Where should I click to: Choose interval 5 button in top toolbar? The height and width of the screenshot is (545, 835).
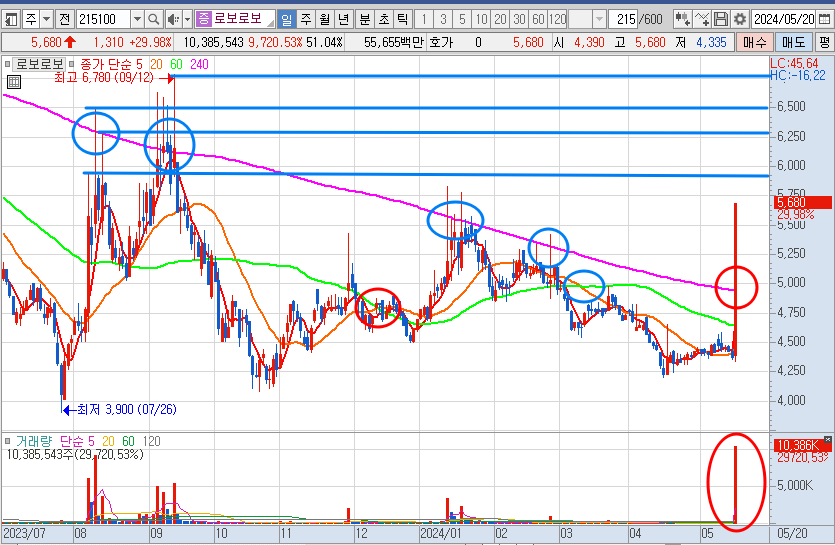pos(462,20)
